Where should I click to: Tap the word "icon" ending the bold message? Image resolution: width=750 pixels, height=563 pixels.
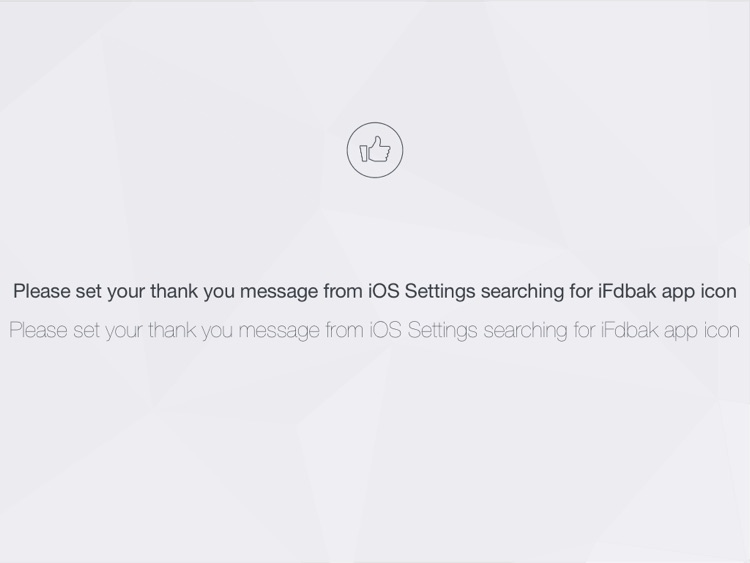point(717,291)
